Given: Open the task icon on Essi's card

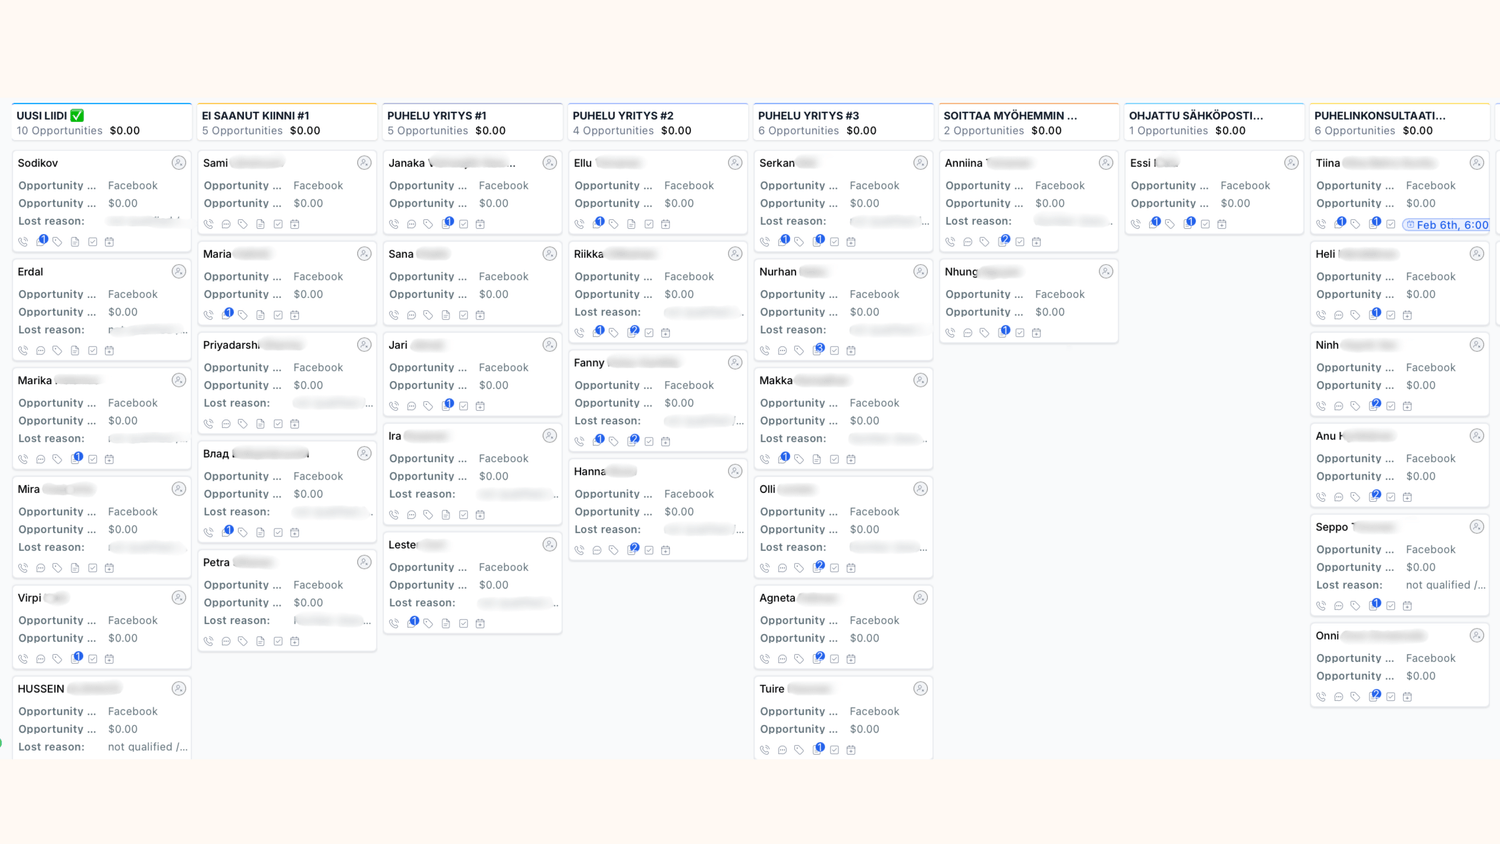Looking at the screenshot, I should pyautogui.click(x=1205, y=224).
